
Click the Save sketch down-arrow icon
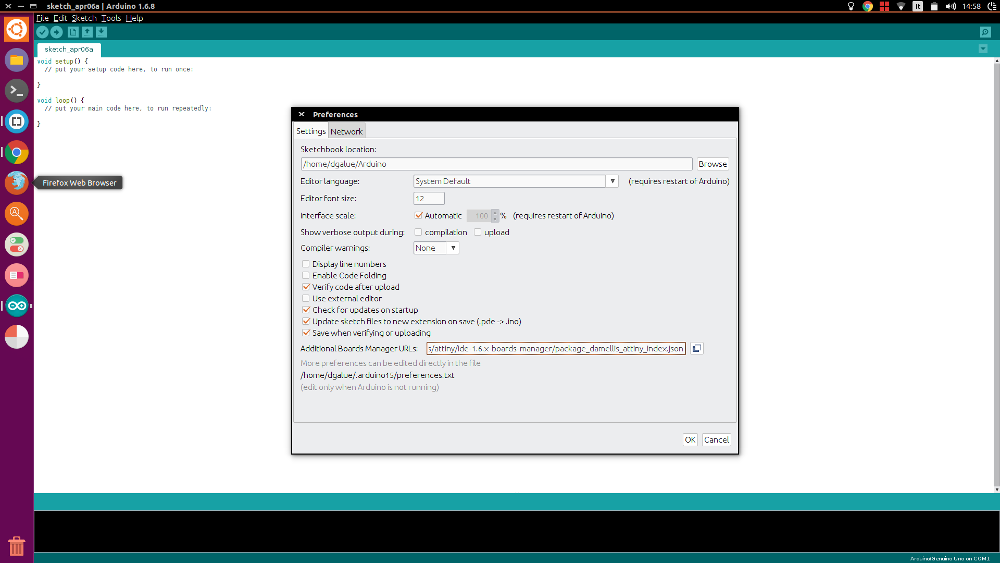[101, 32]
